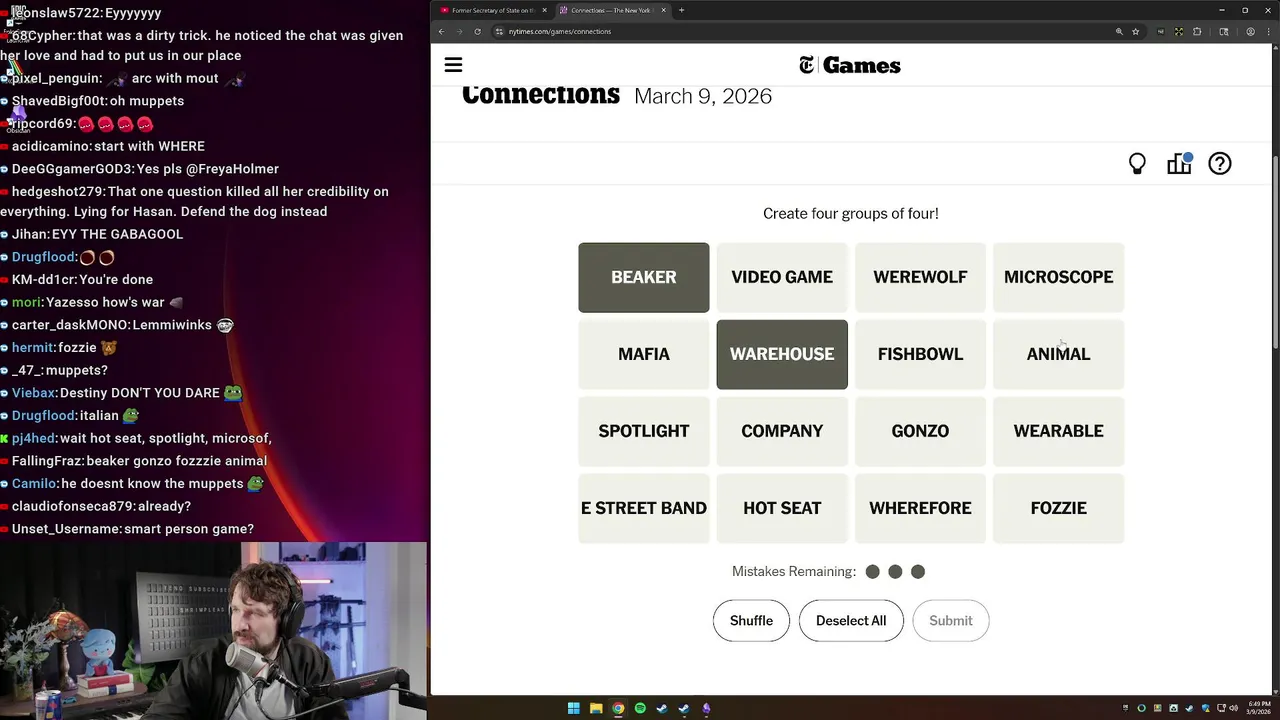Screen dimensions: 1280x720
Task: Open the stats bar chart icon
Action: (x=1179, y=164)
